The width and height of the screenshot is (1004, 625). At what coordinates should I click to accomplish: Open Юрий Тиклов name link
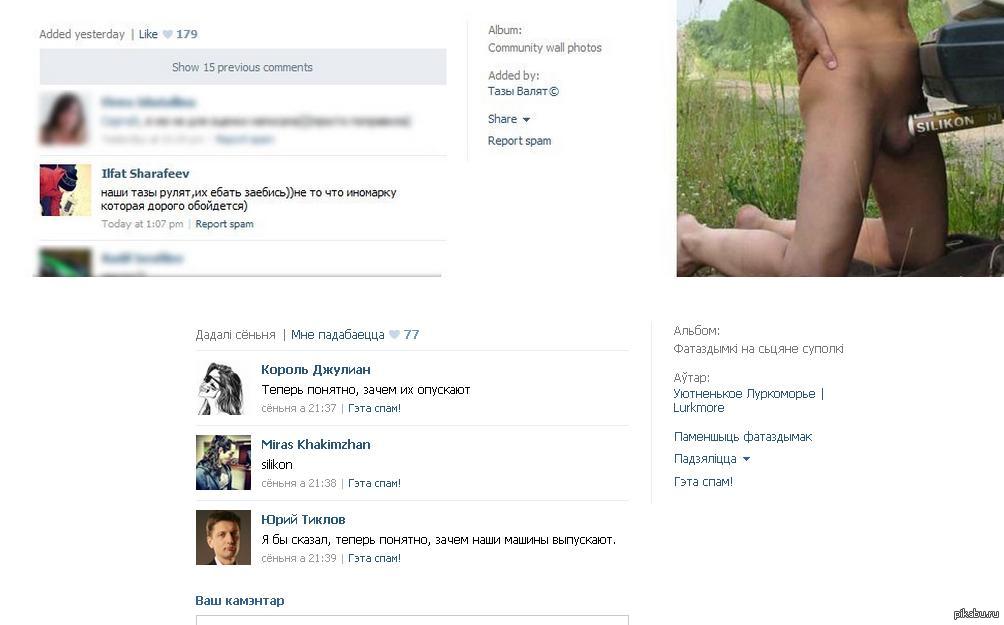[x=303, y=519]
